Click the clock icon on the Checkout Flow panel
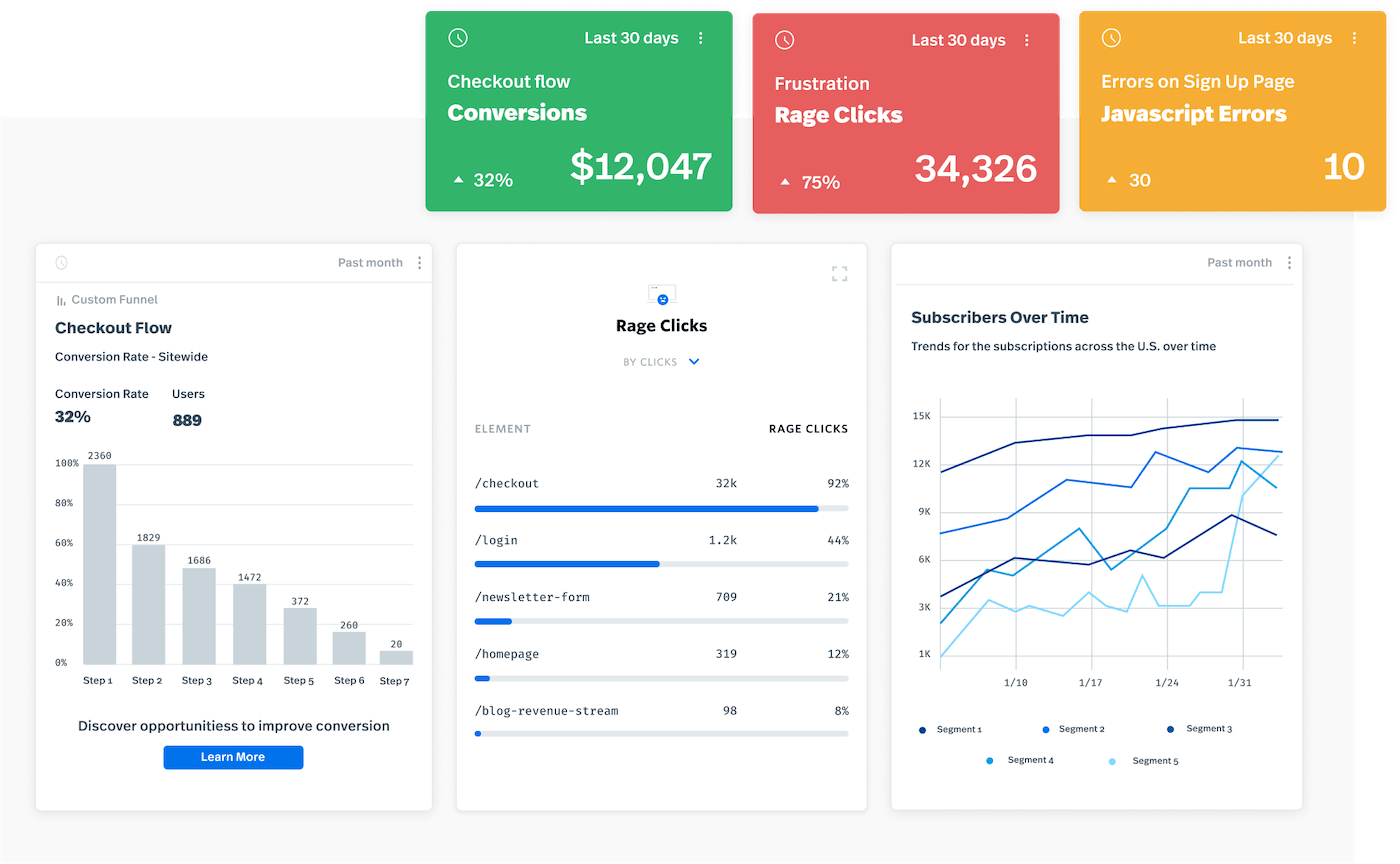The height and width of the screenshot is (864, 1400). pos(61,262)
